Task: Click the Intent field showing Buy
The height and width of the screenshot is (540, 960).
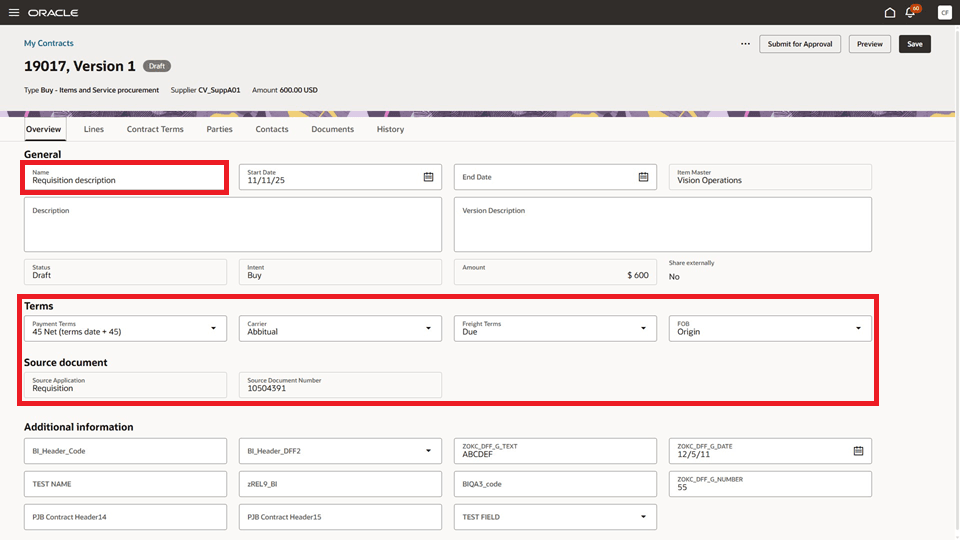Action: click(x=340, y=272)
